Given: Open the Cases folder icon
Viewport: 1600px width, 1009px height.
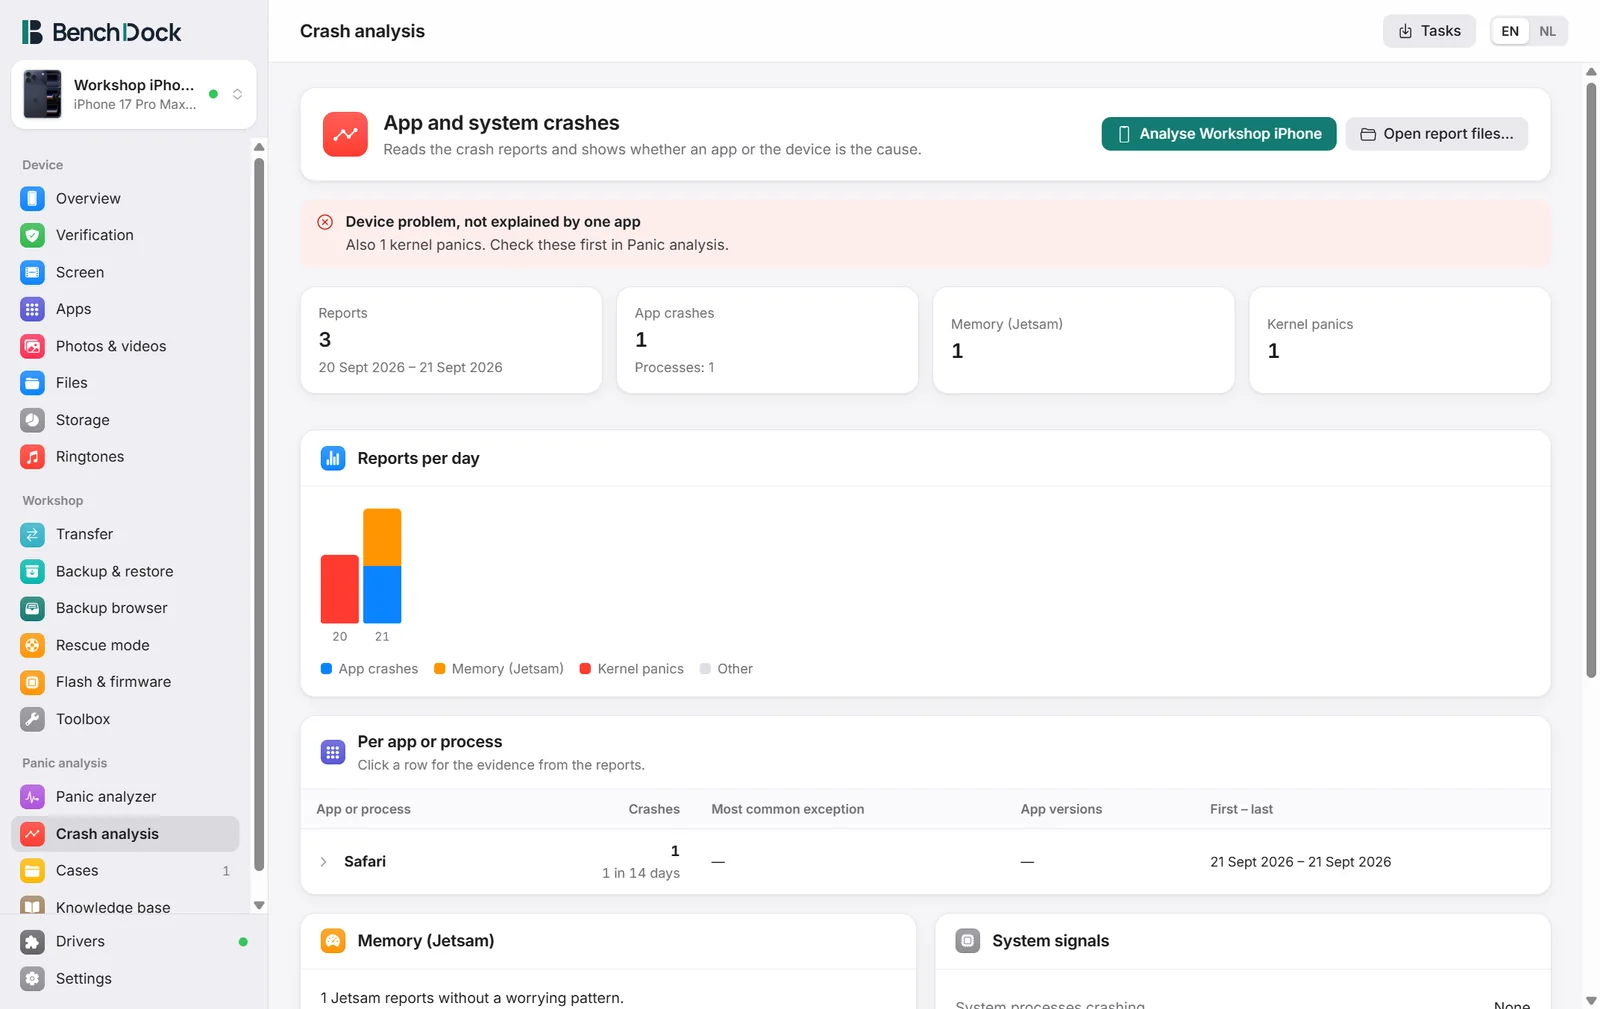Looking at the screenshot, I should point(33,871).
